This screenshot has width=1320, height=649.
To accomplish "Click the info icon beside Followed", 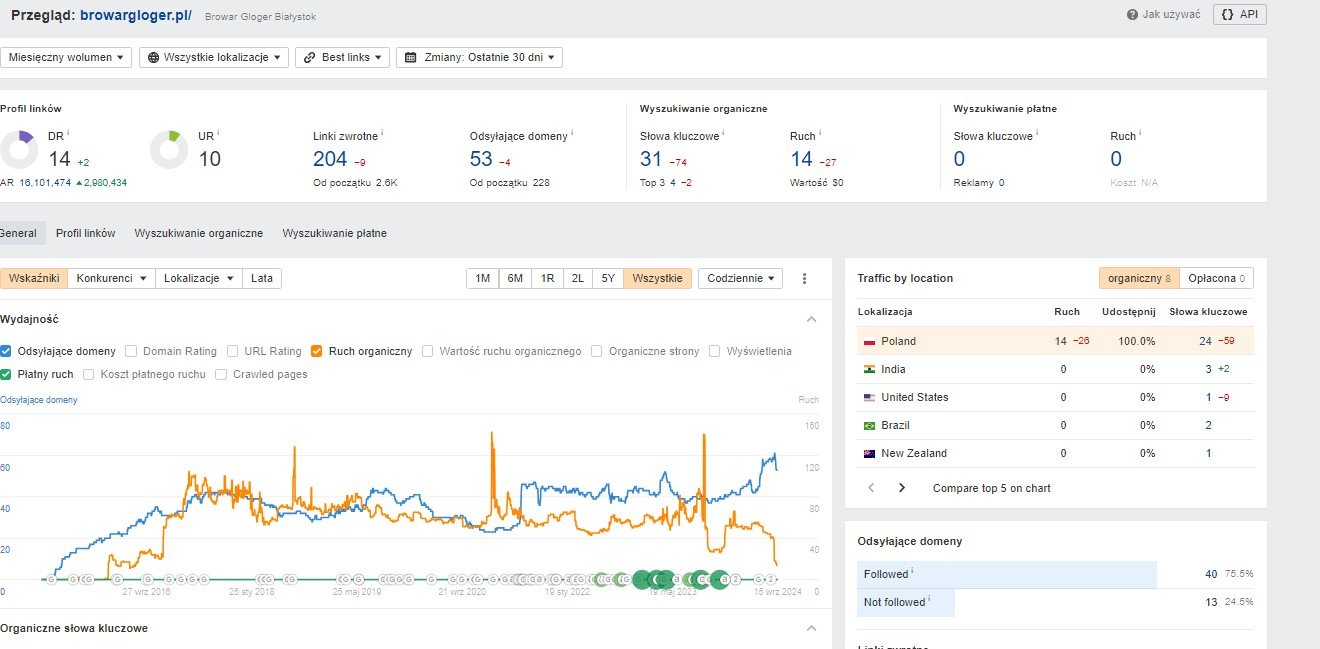I will 913,572.
